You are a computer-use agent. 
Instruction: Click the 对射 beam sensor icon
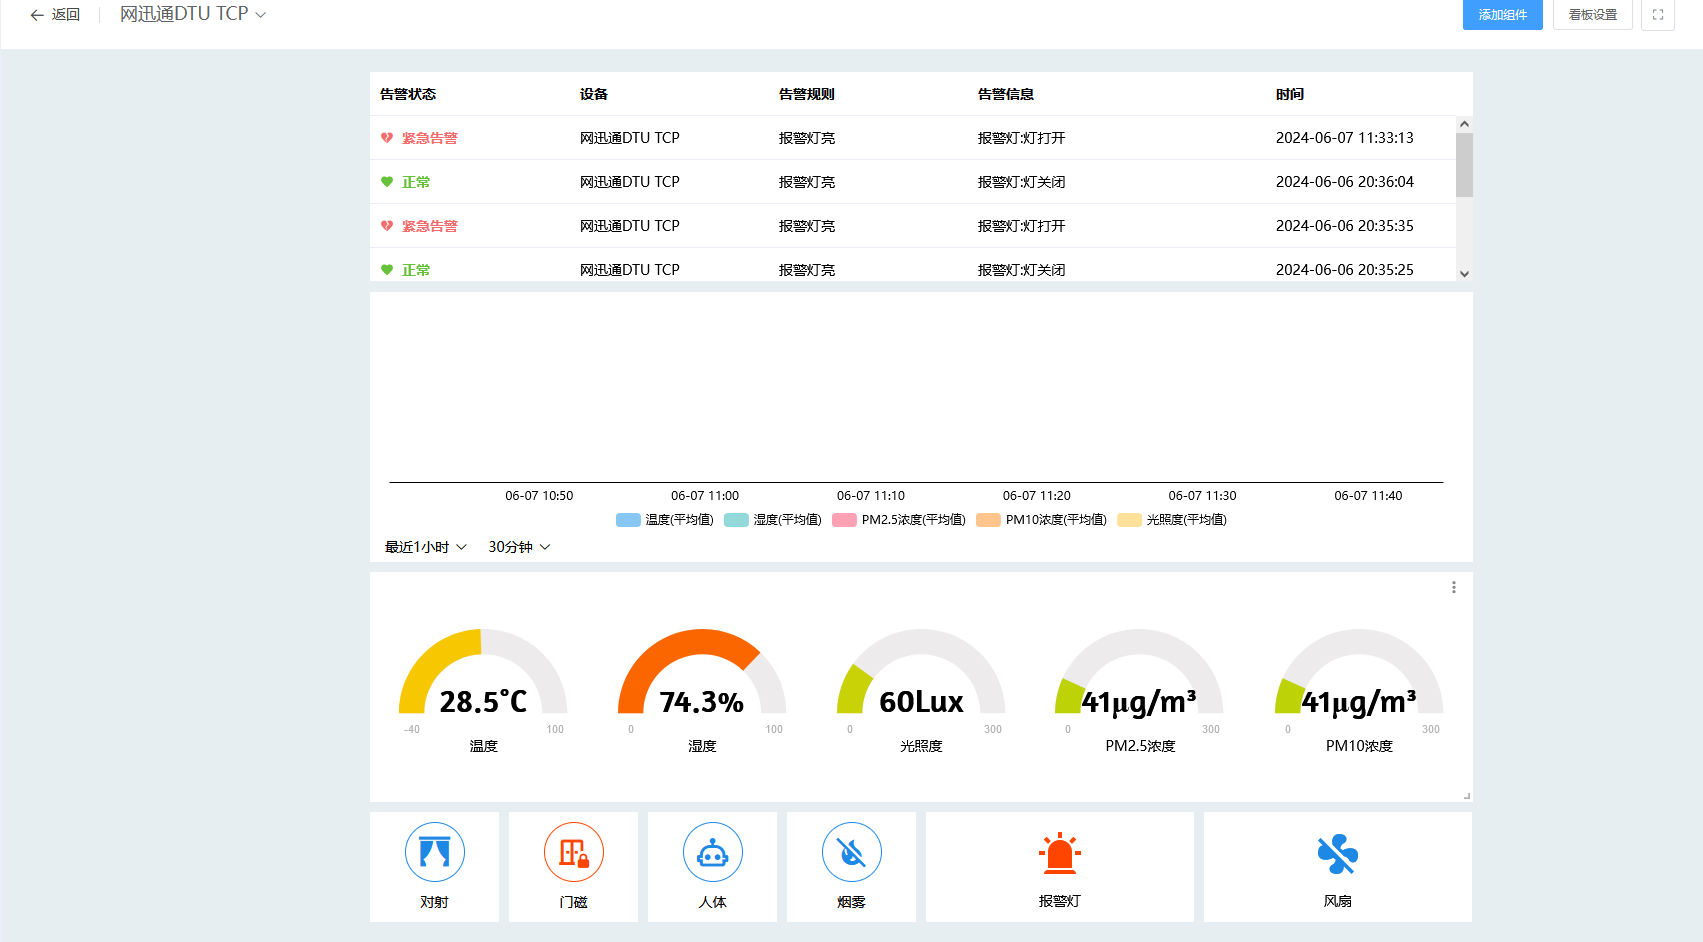tap(434, 852)
